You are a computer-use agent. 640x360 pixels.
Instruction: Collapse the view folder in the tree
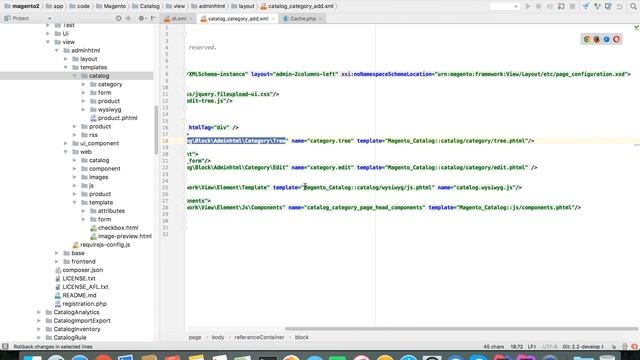point(48,42)
